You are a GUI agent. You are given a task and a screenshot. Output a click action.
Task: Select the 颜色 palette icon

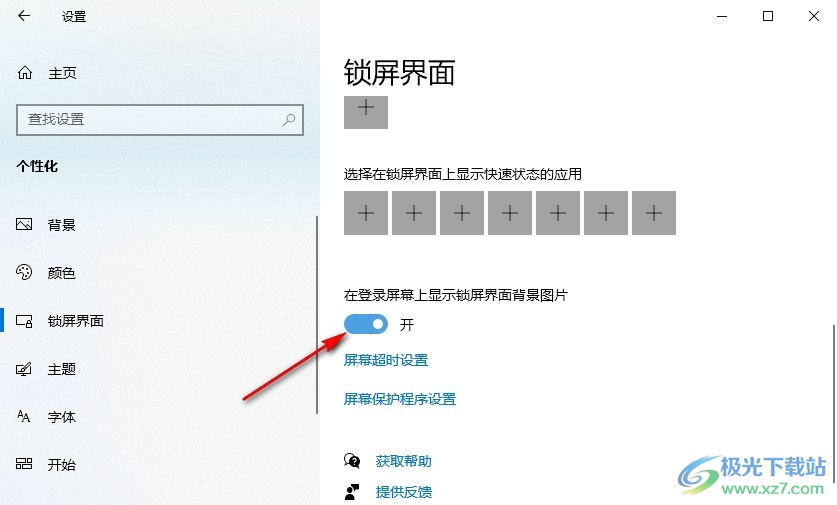tap(24, 272)
